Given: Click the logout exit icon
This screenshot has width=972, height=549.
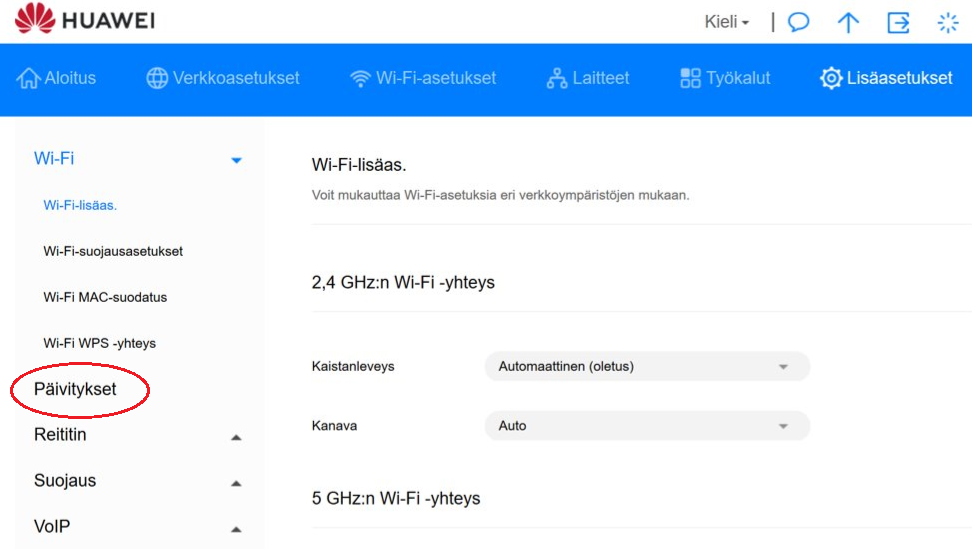Looking at the screenshot, I should 898,23.
